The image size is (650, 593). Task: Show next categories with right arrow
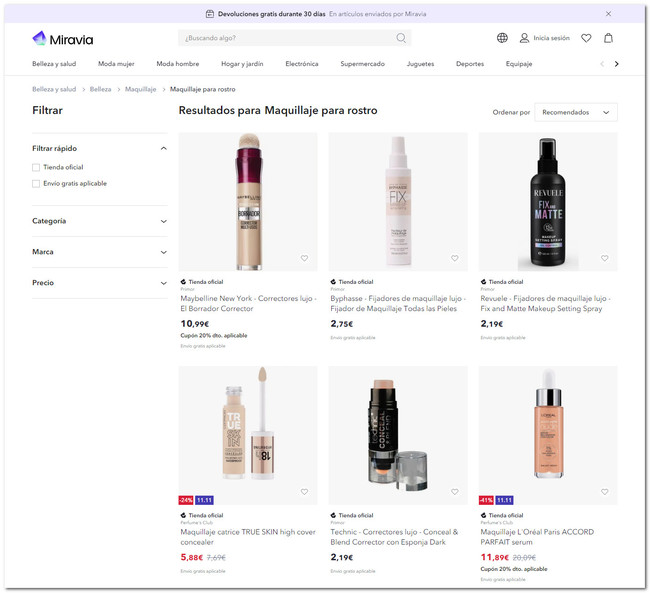pos(616,64)
